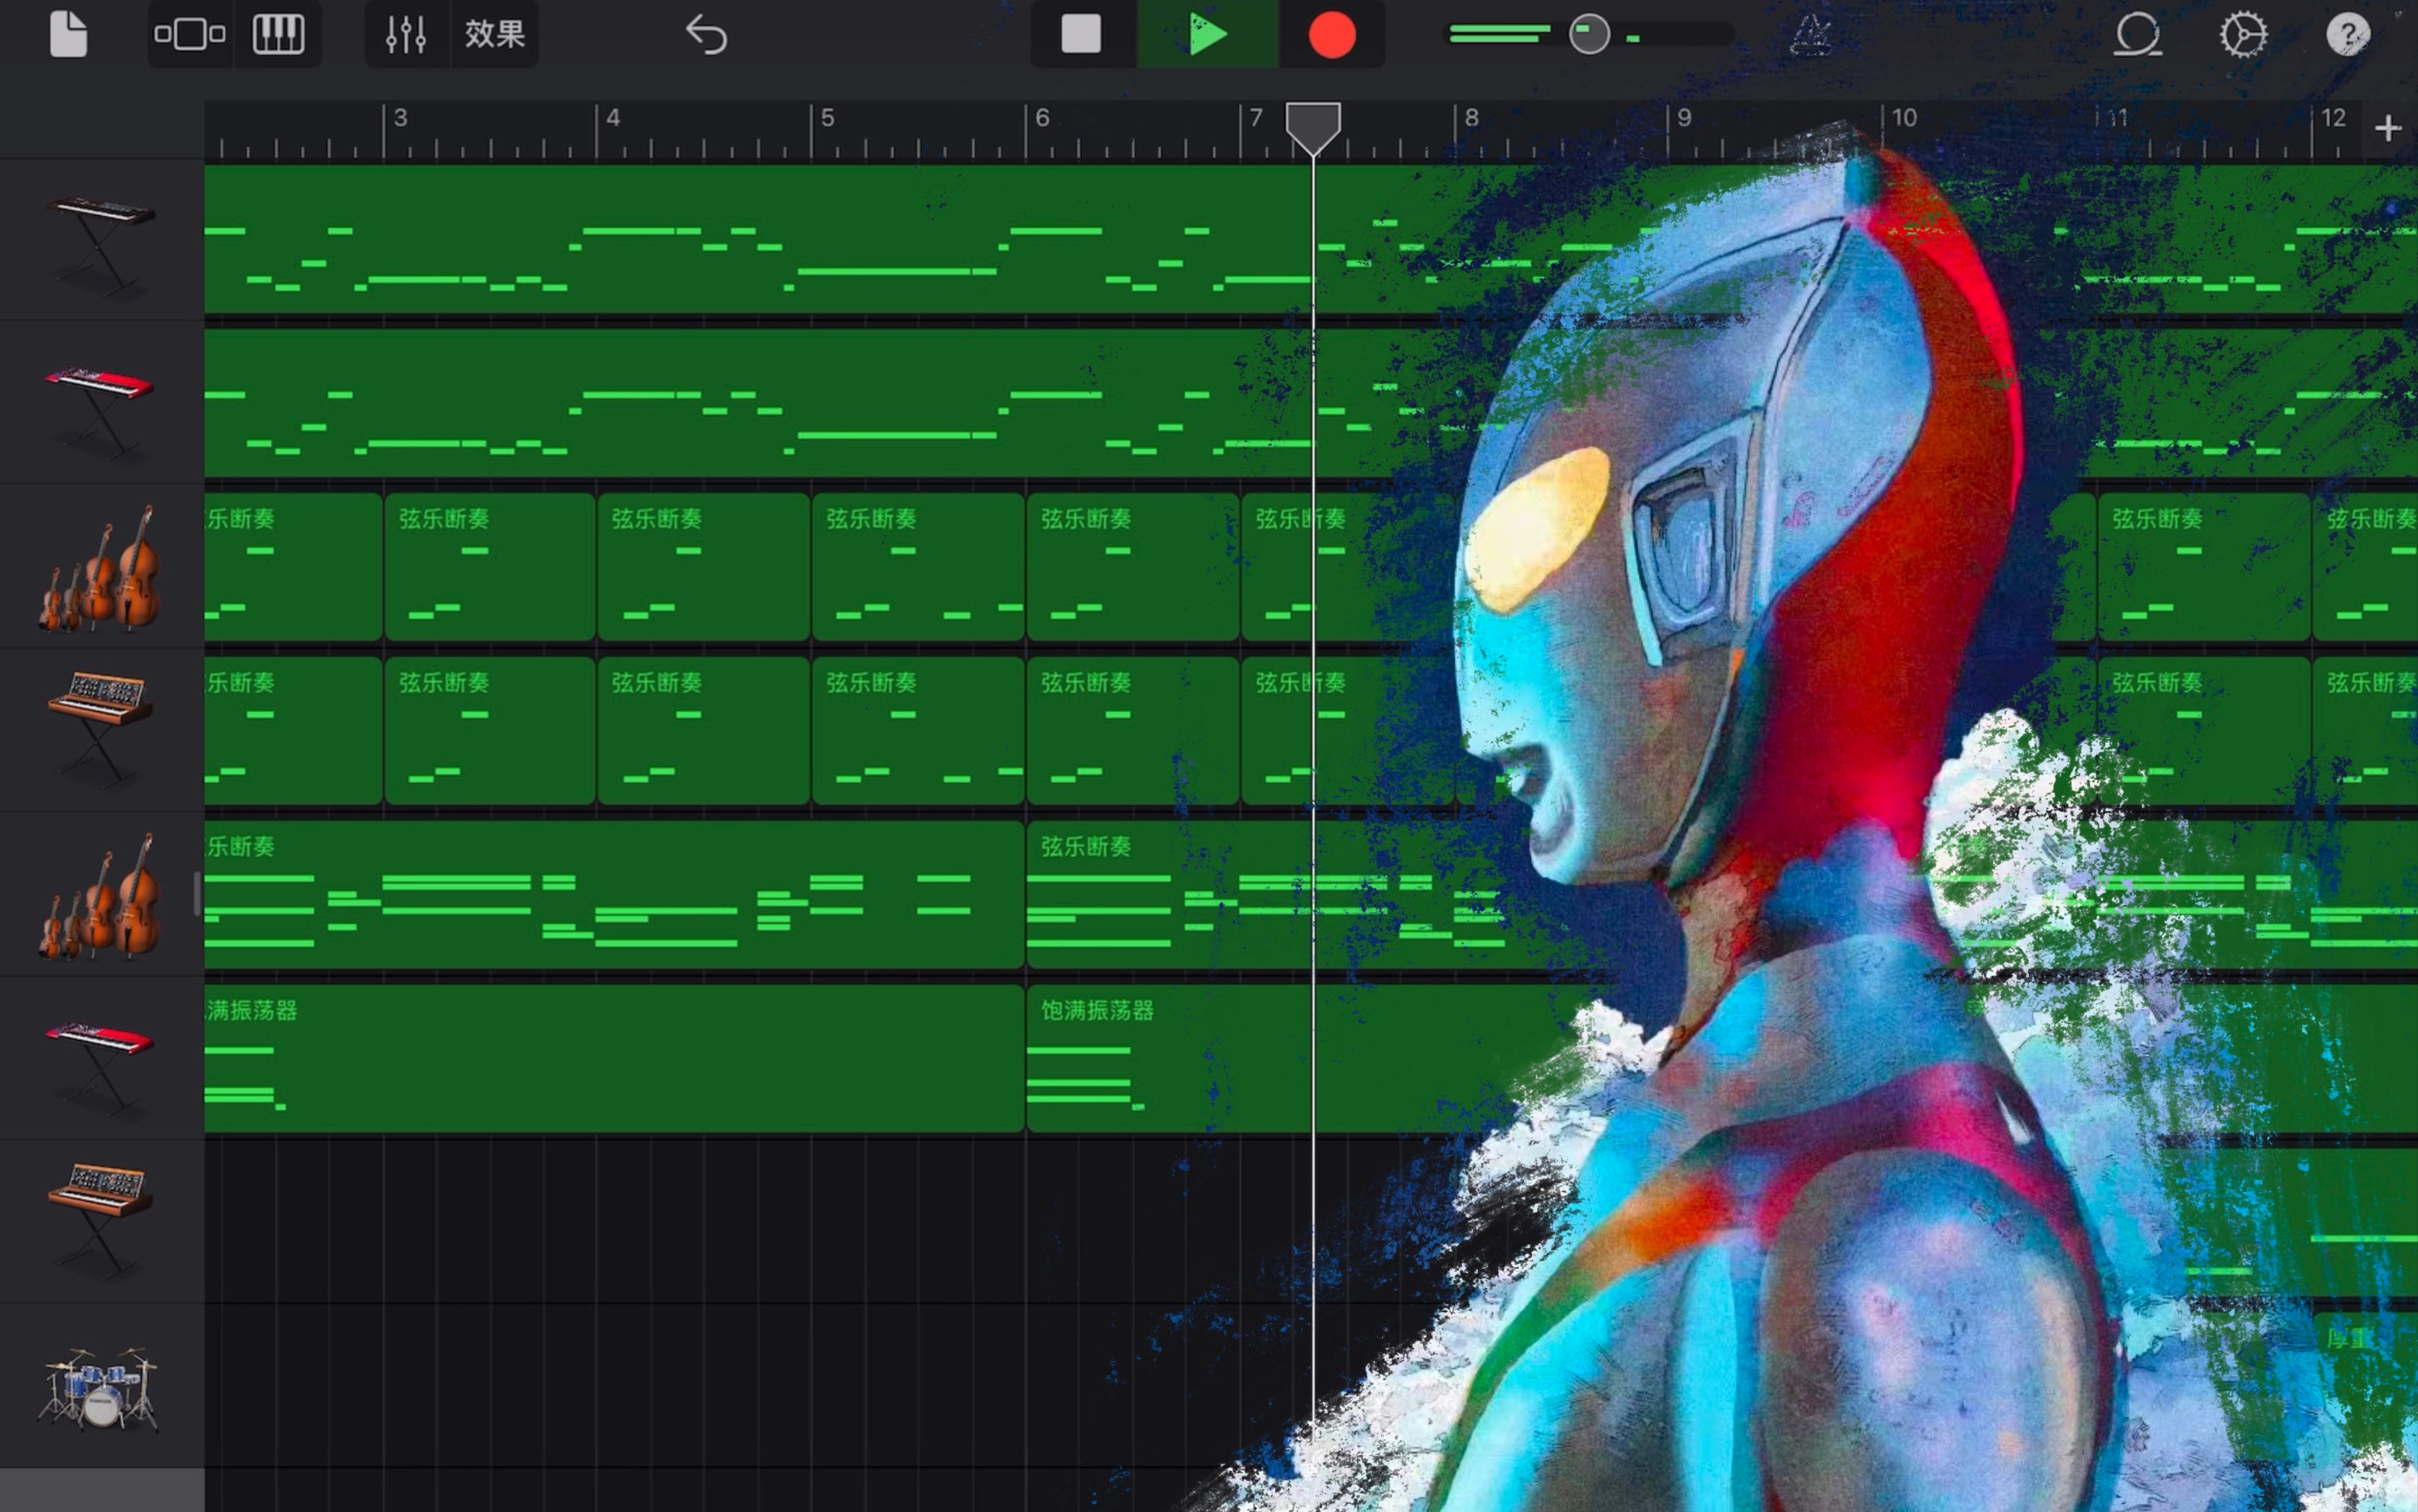Open My Songs document browser icon
The height and width of the screenshot is (1512, 2418).
pos(68,34)
